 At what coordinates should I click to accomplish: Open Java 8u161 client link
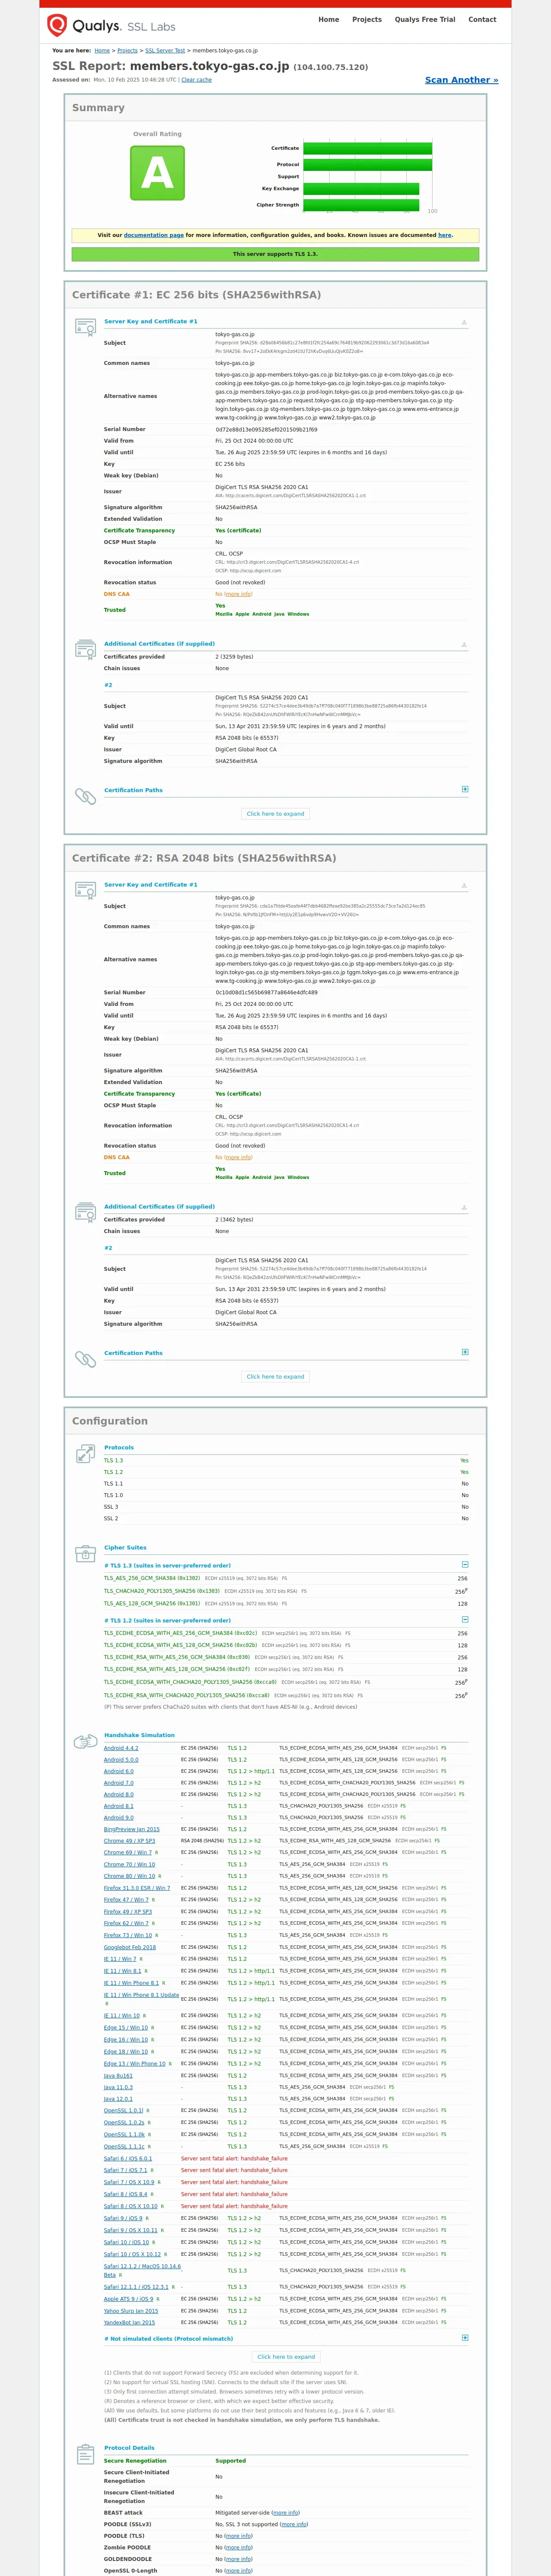pos(118,2075)
